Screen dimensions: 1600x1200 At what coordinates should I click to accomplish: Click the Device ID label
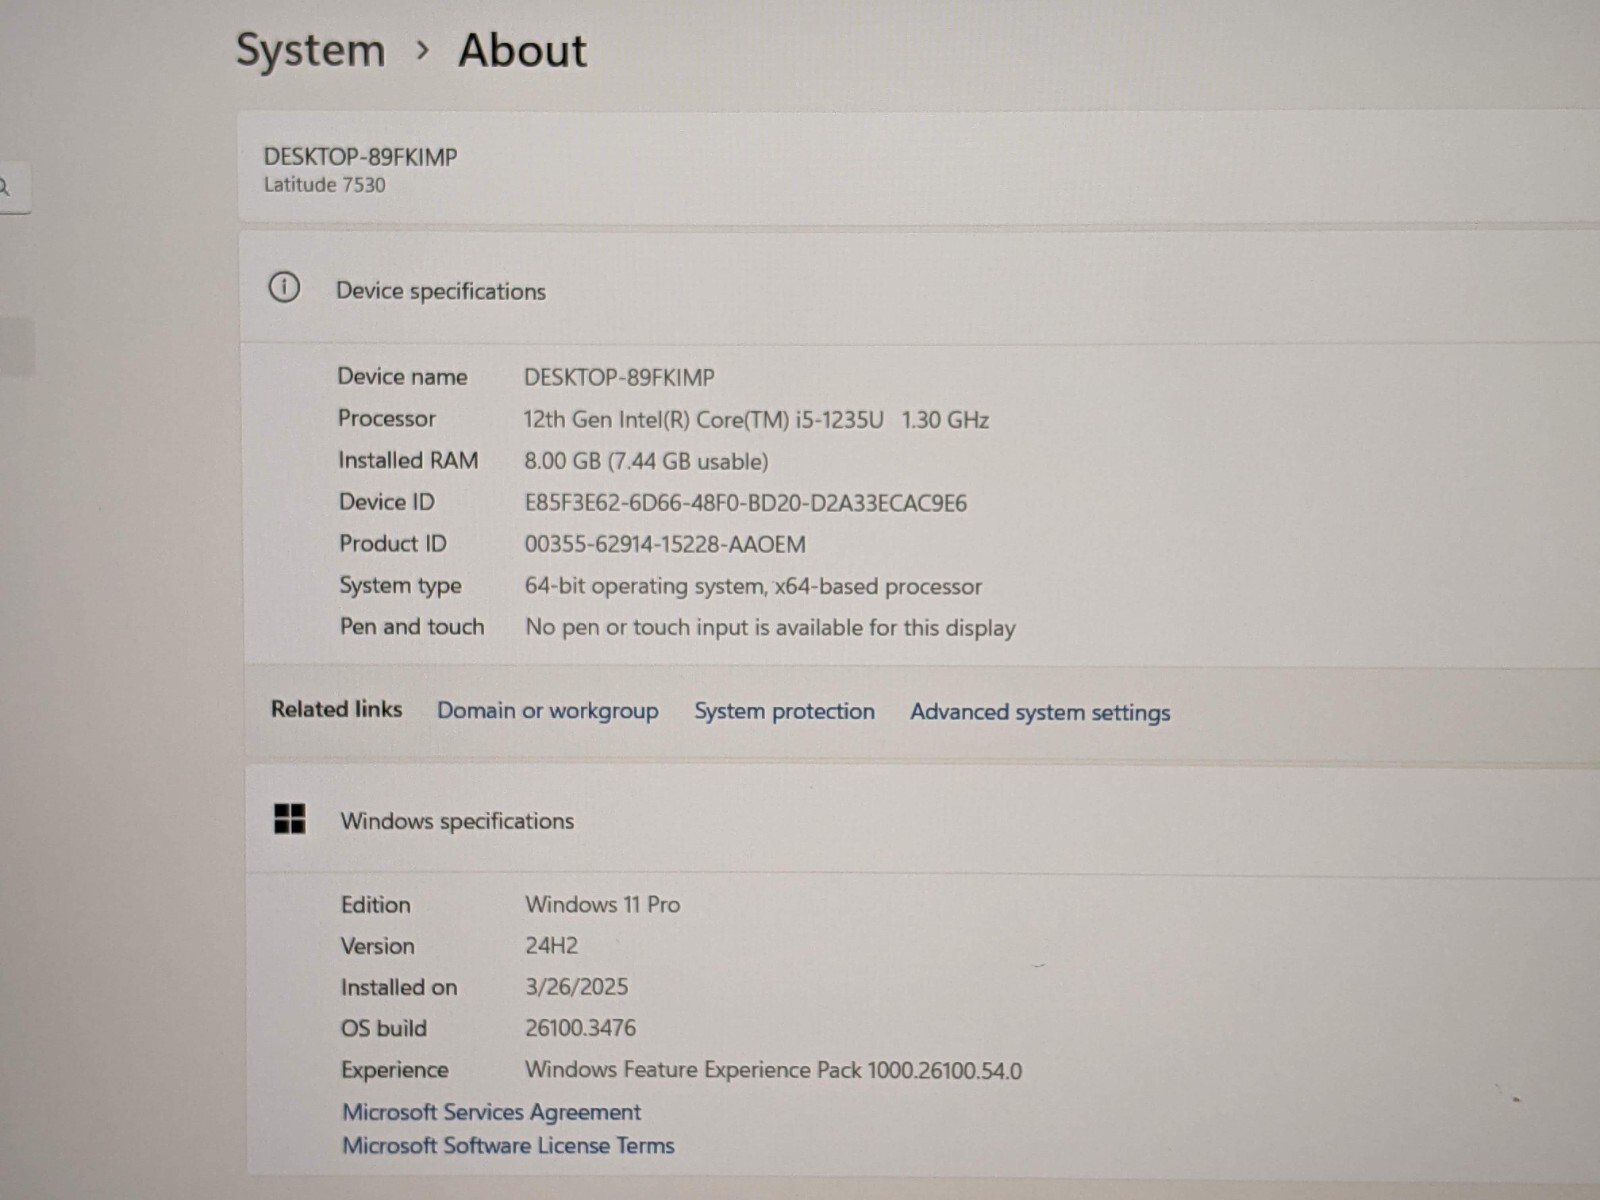point(386,502)
